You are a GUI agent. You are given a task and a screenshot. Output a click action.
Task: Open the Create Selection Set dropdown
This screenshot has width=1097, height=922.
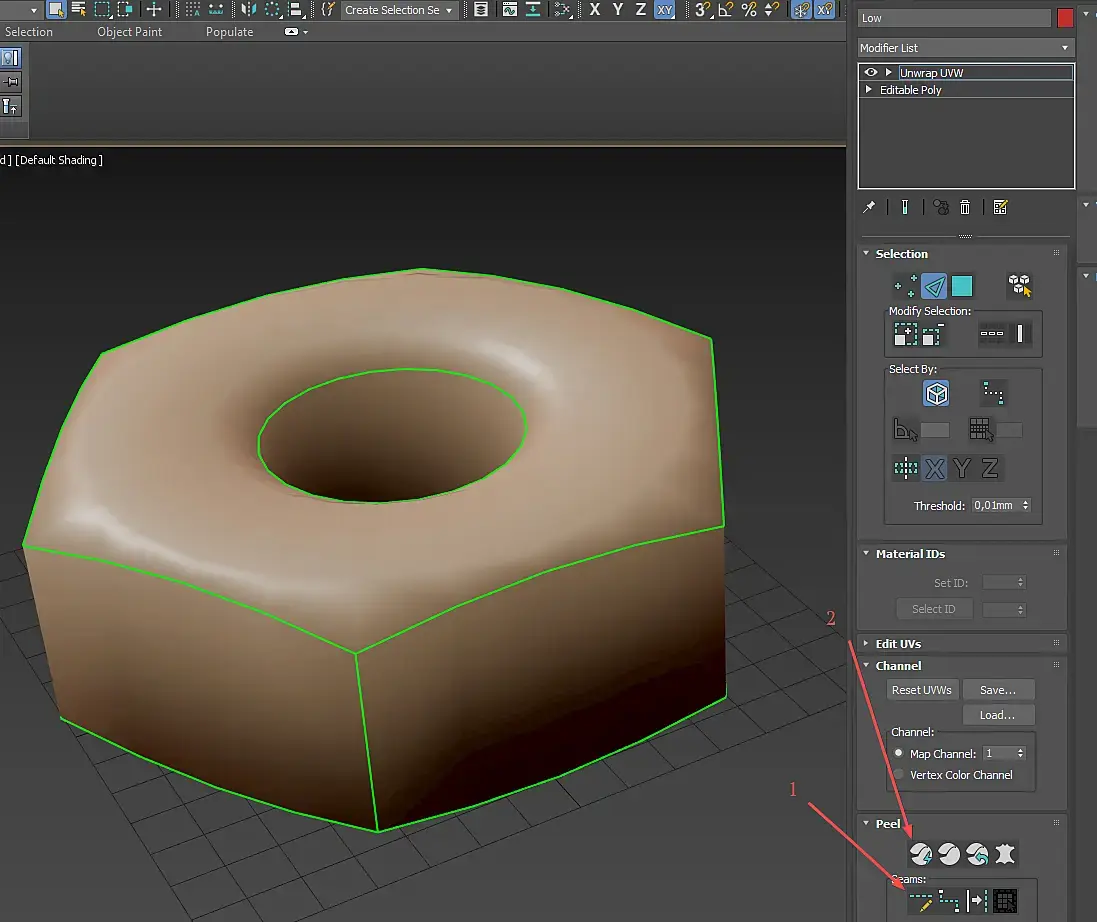399,10
